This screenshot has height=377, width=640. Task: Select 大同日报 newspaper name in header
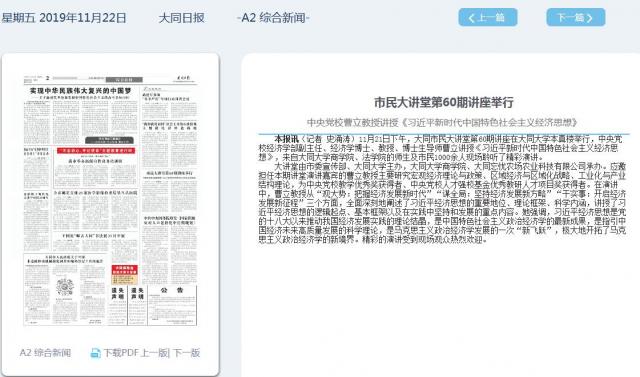tap(181, 18)
